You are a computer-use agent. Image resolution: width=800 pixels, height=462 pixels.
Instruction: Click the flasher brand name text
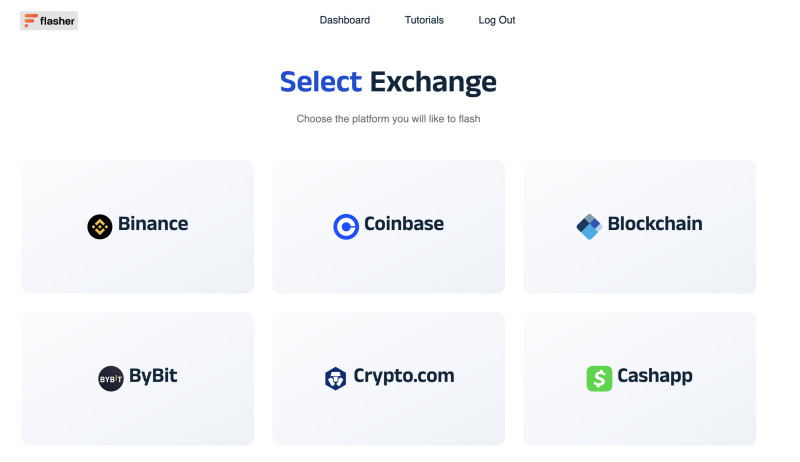(58, 20)
